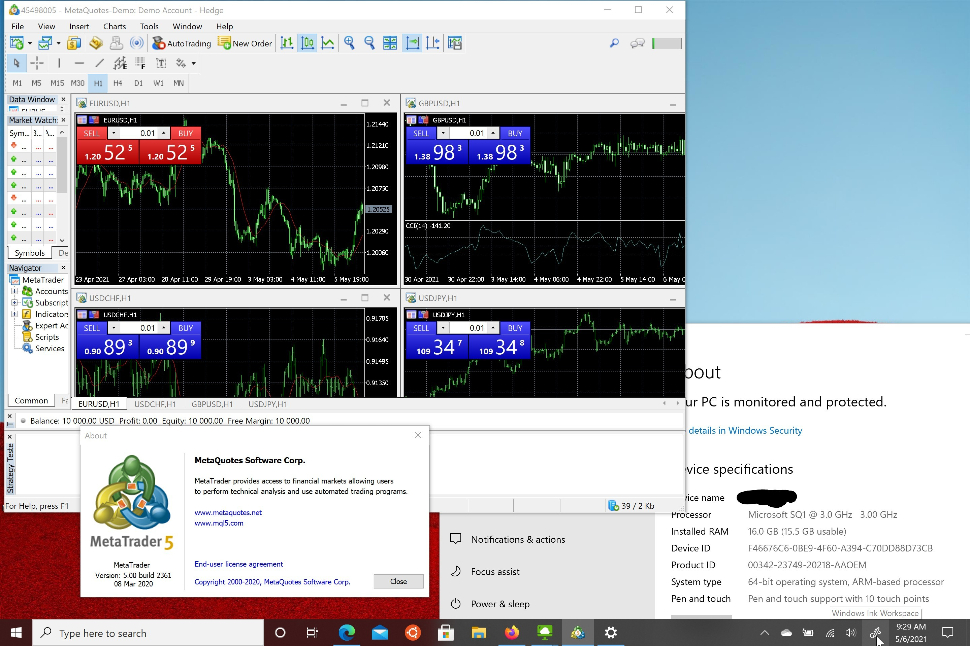
Task: Open the chat bubbles icon in toolbar
Action: point(637,43)
